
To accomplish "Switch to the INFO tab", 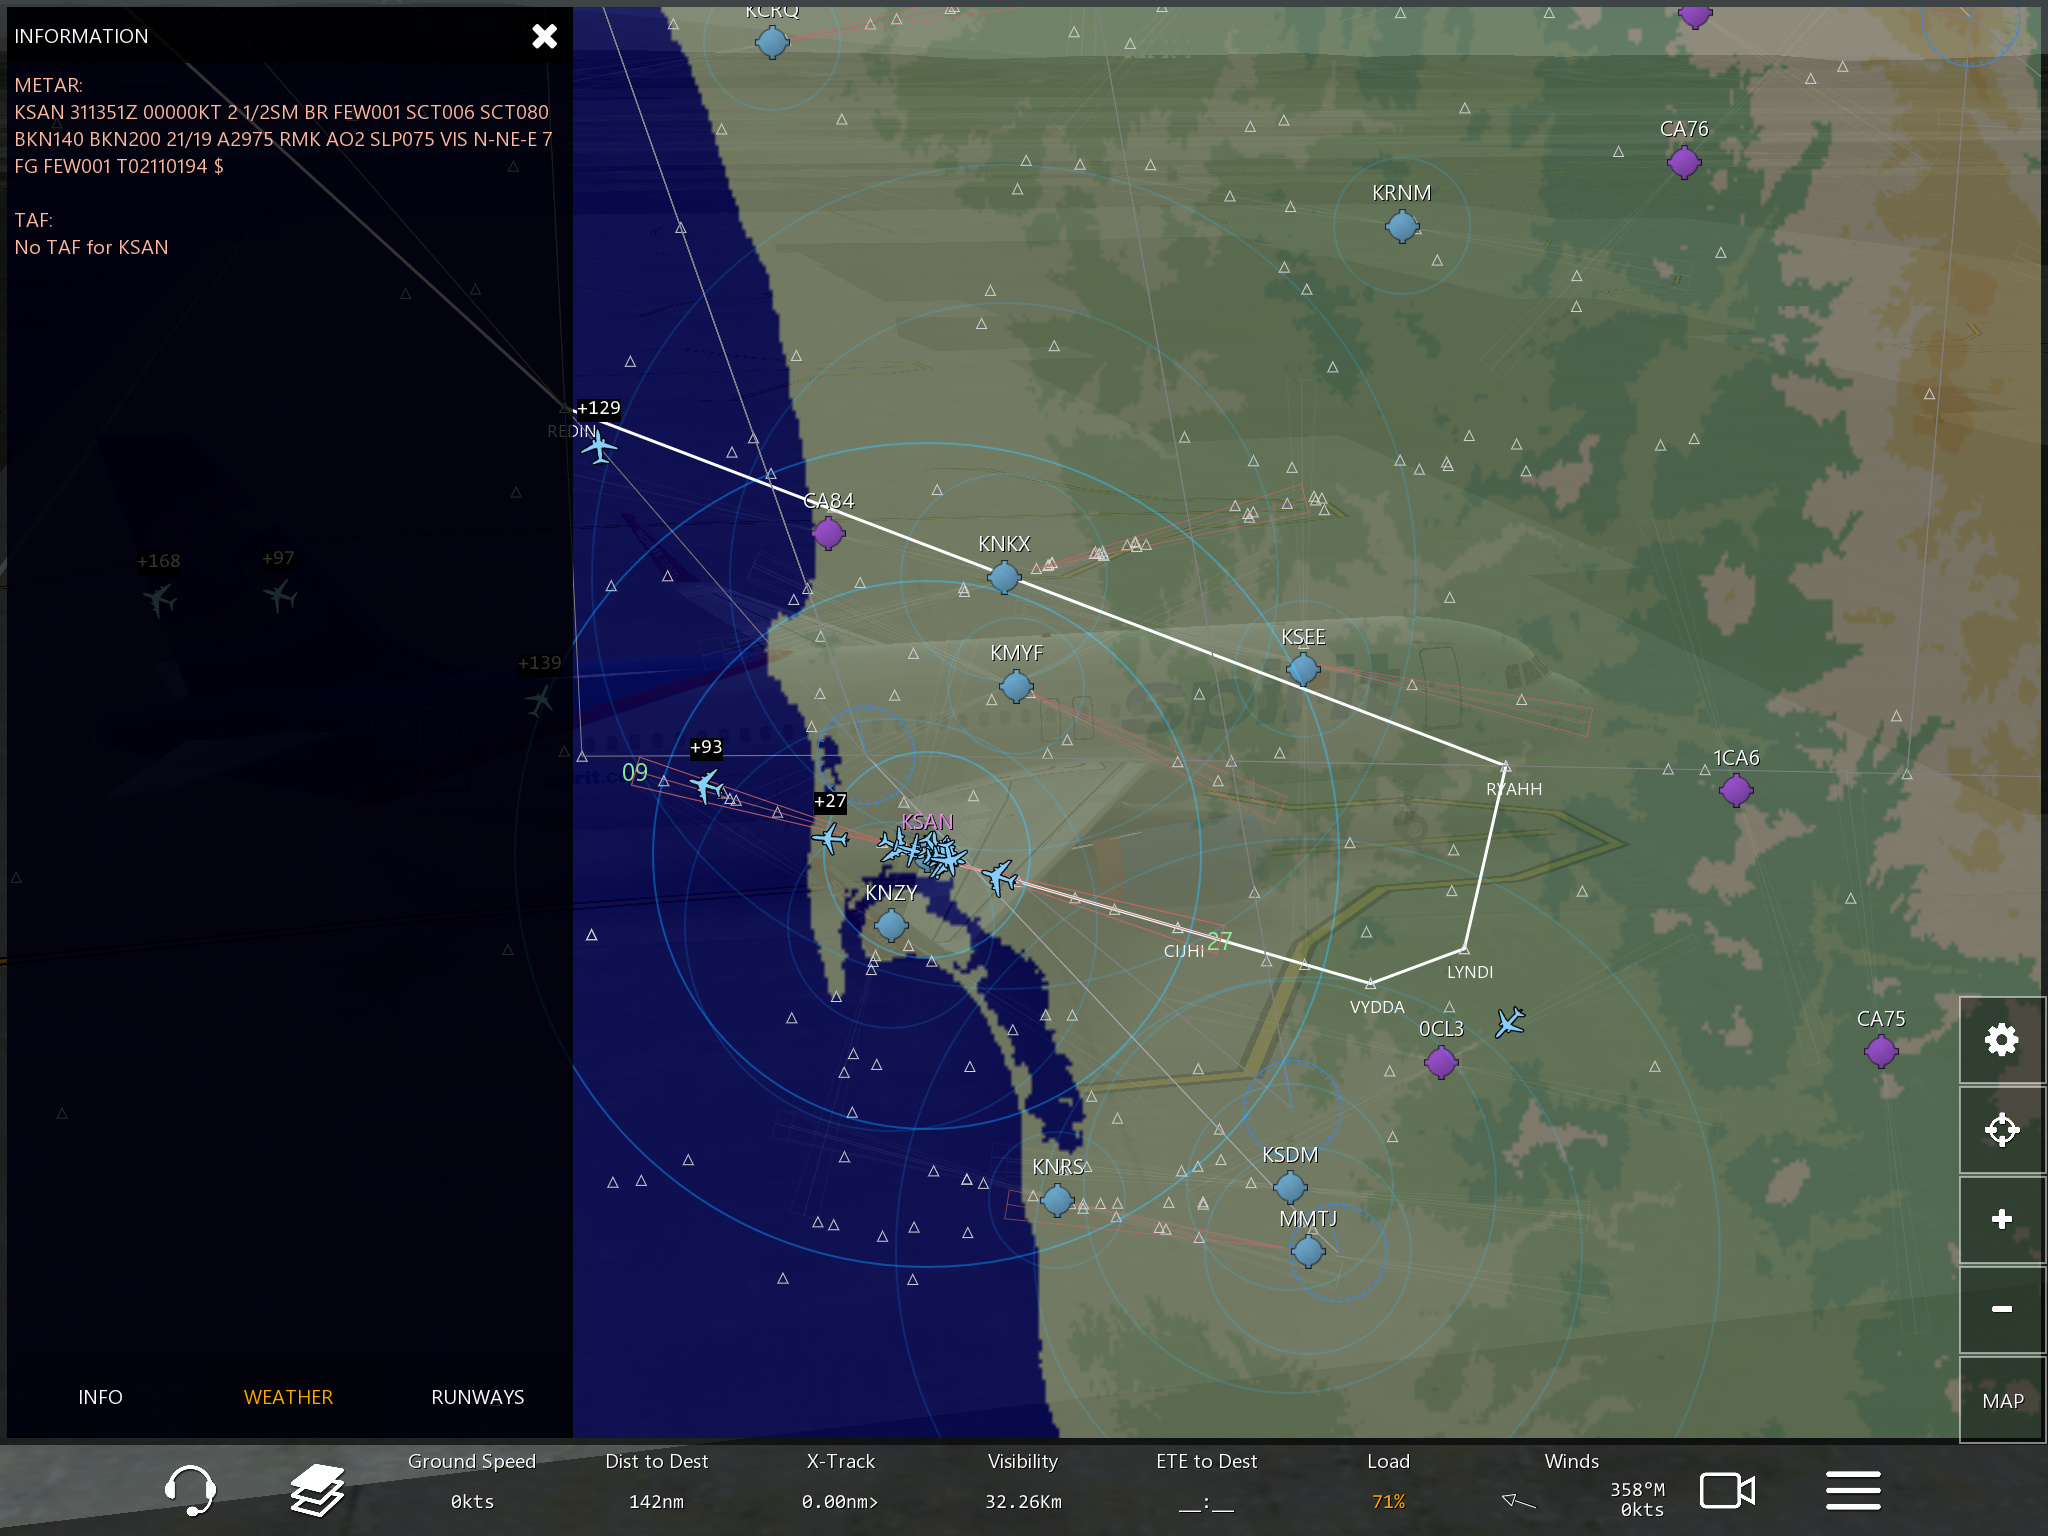I will [100, 1397].
